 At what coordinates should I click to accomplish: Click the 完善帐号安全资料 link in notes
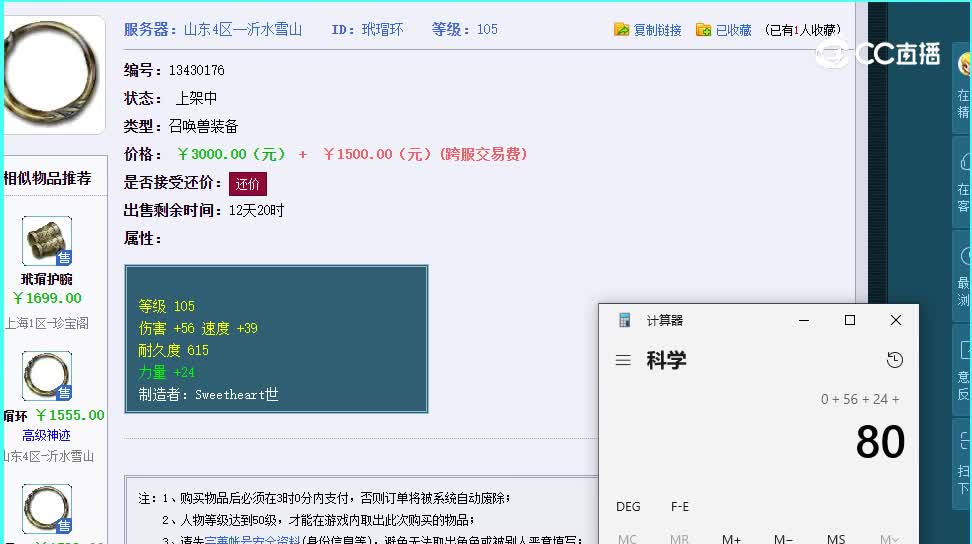pyautogui.click(x=252, y=540)
